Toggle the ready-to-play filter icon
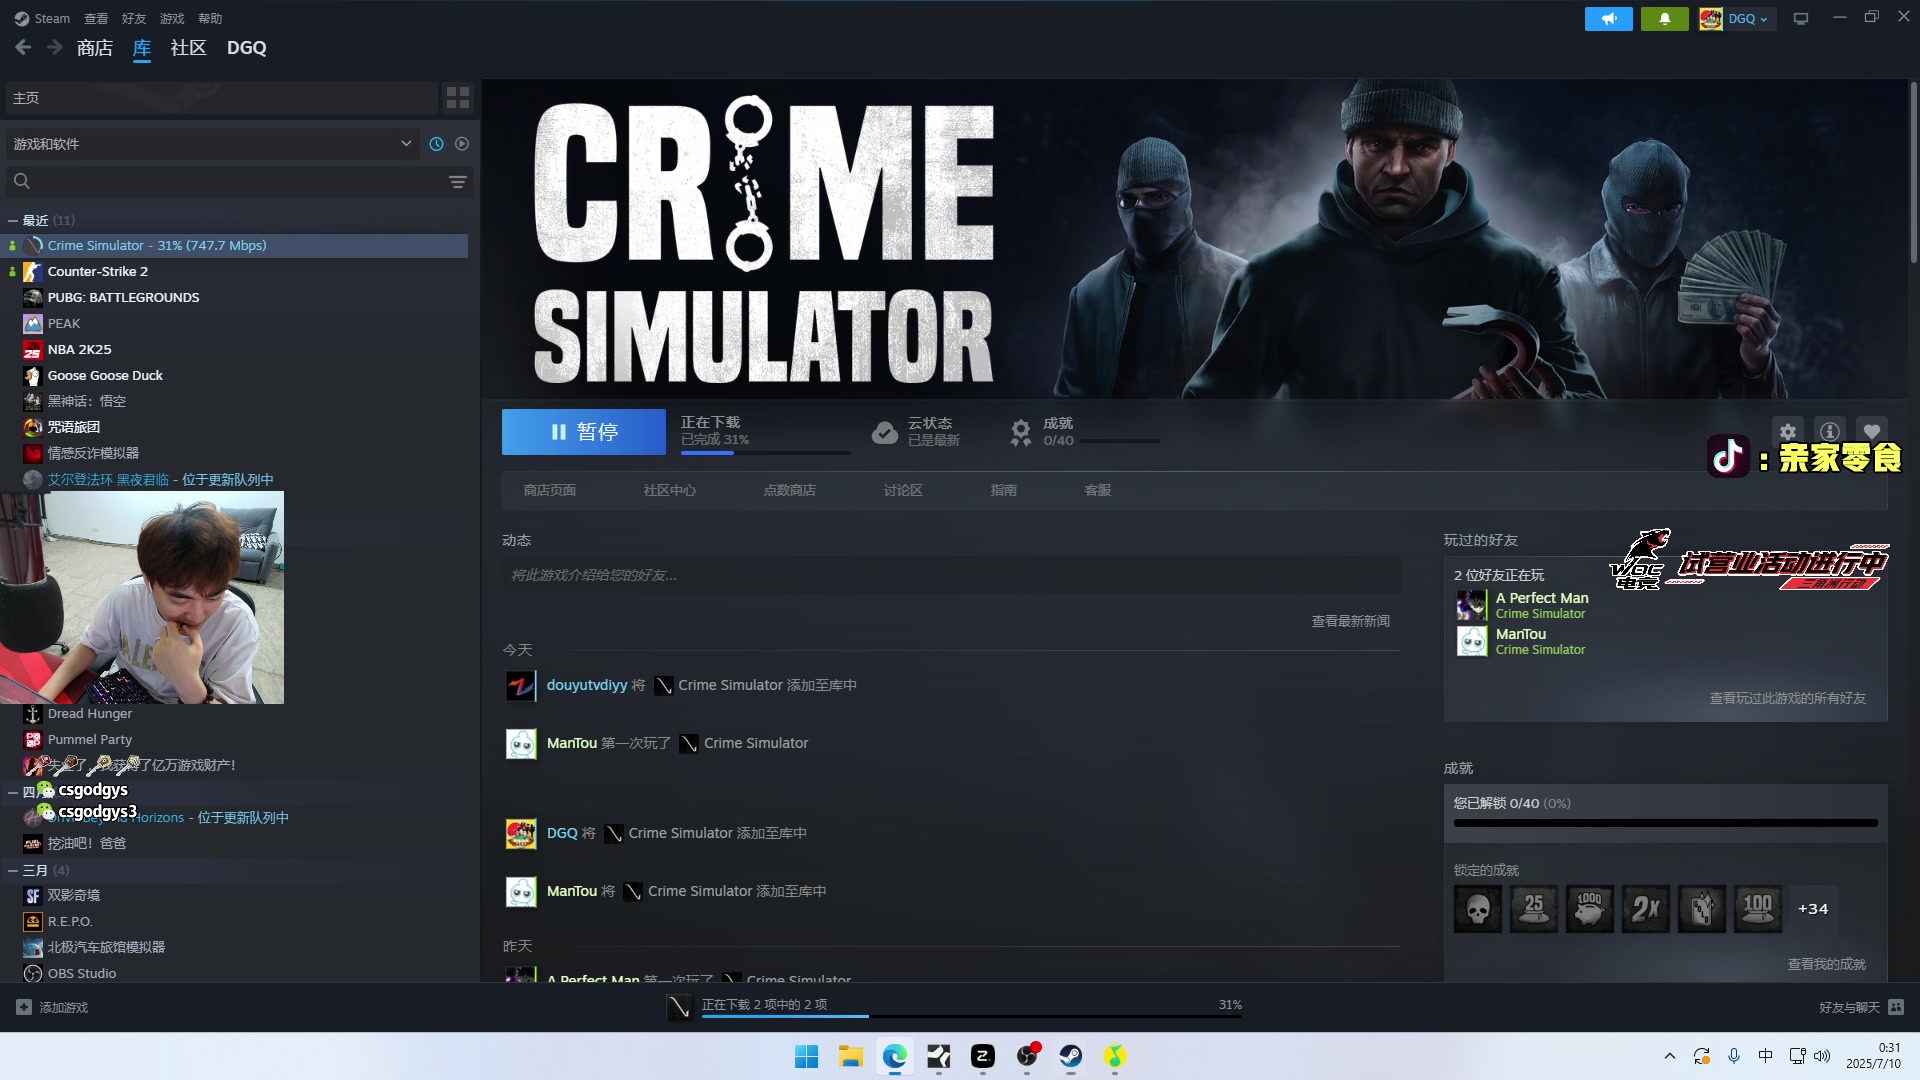 pyautogui.click(x=462, y=144)
